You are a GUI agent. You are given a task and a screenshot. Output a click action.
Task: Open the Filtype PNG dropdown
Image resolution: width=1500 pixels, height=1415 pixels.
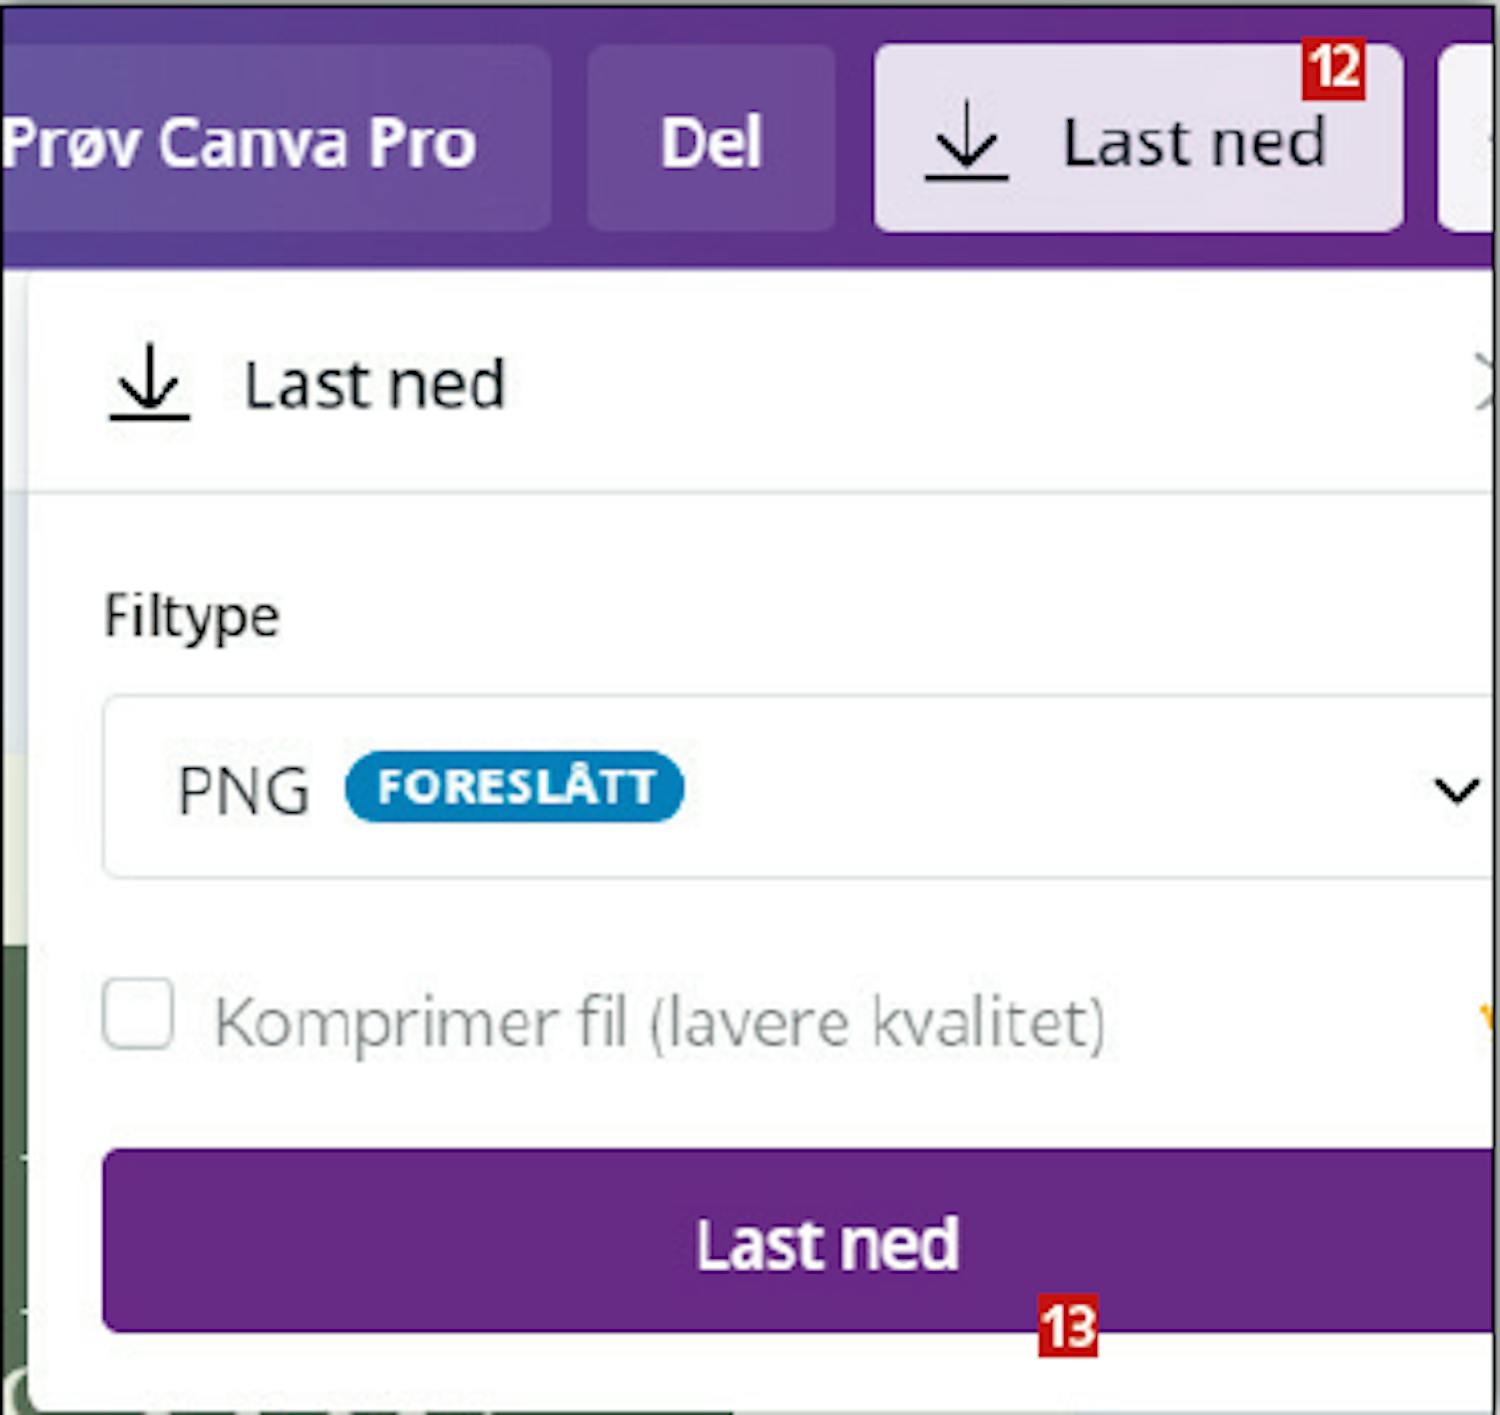[x=800, y=788]
